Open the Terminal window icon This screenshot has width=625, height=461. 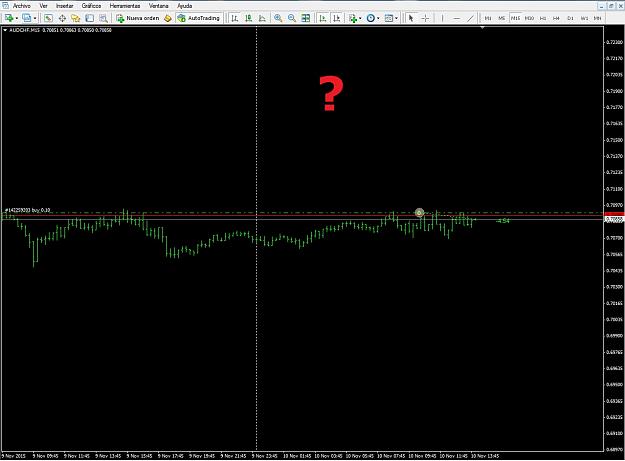(90, 18)
